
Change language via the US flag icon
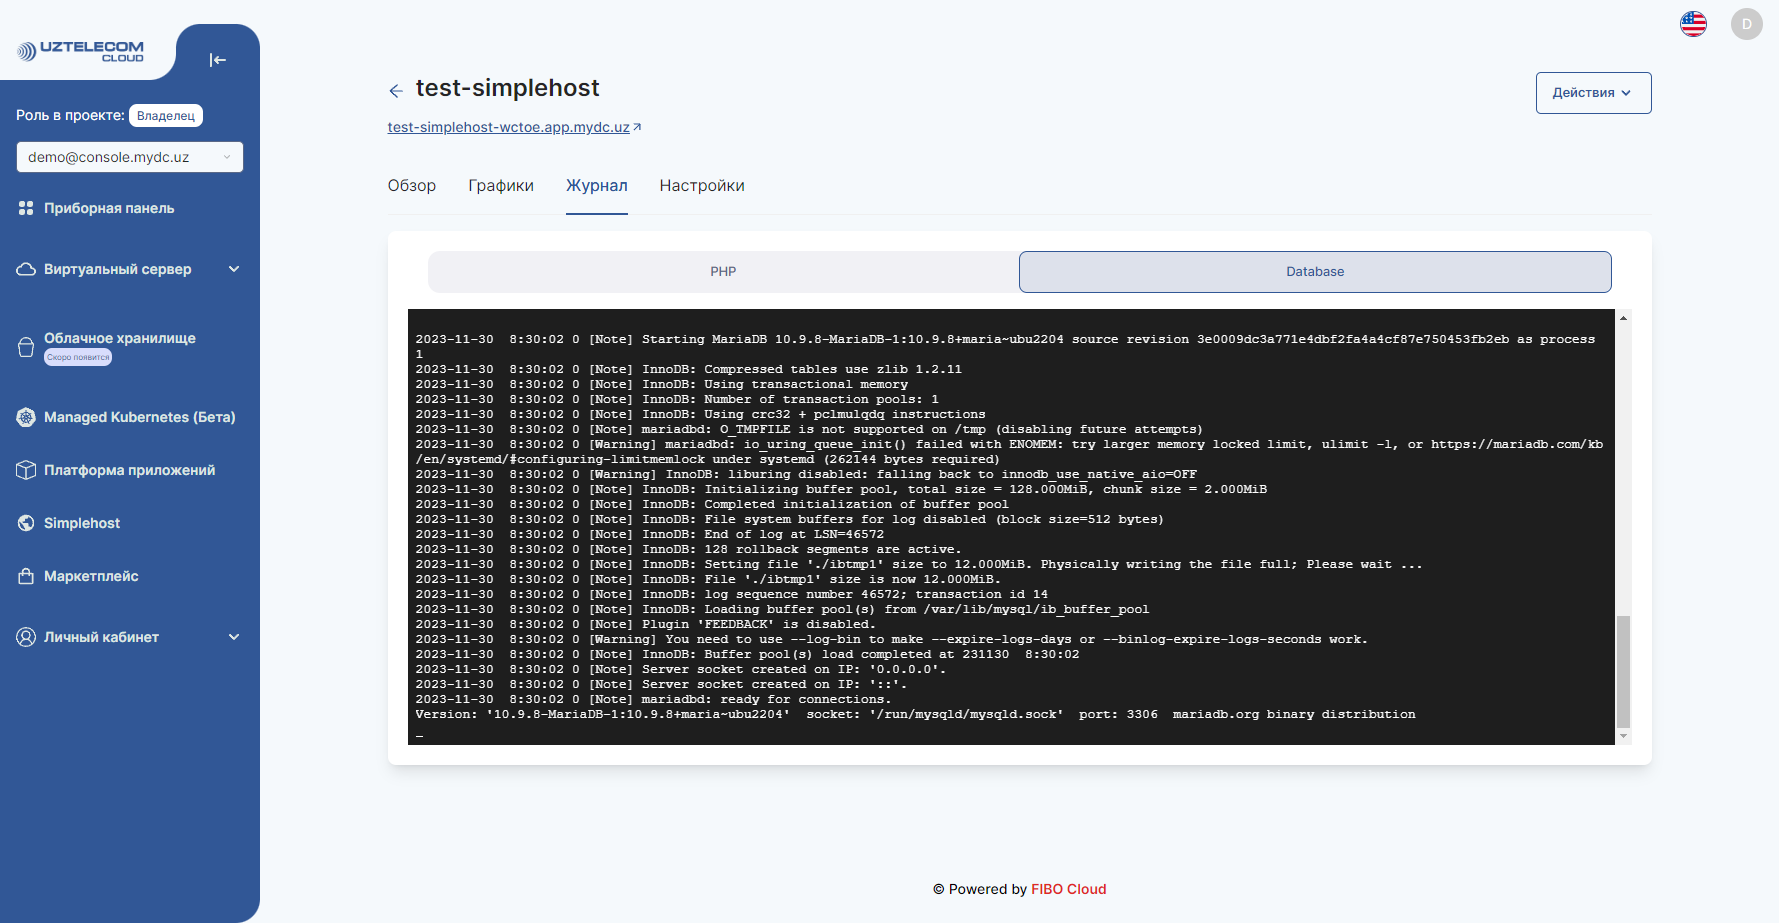tap(1693, 22)
